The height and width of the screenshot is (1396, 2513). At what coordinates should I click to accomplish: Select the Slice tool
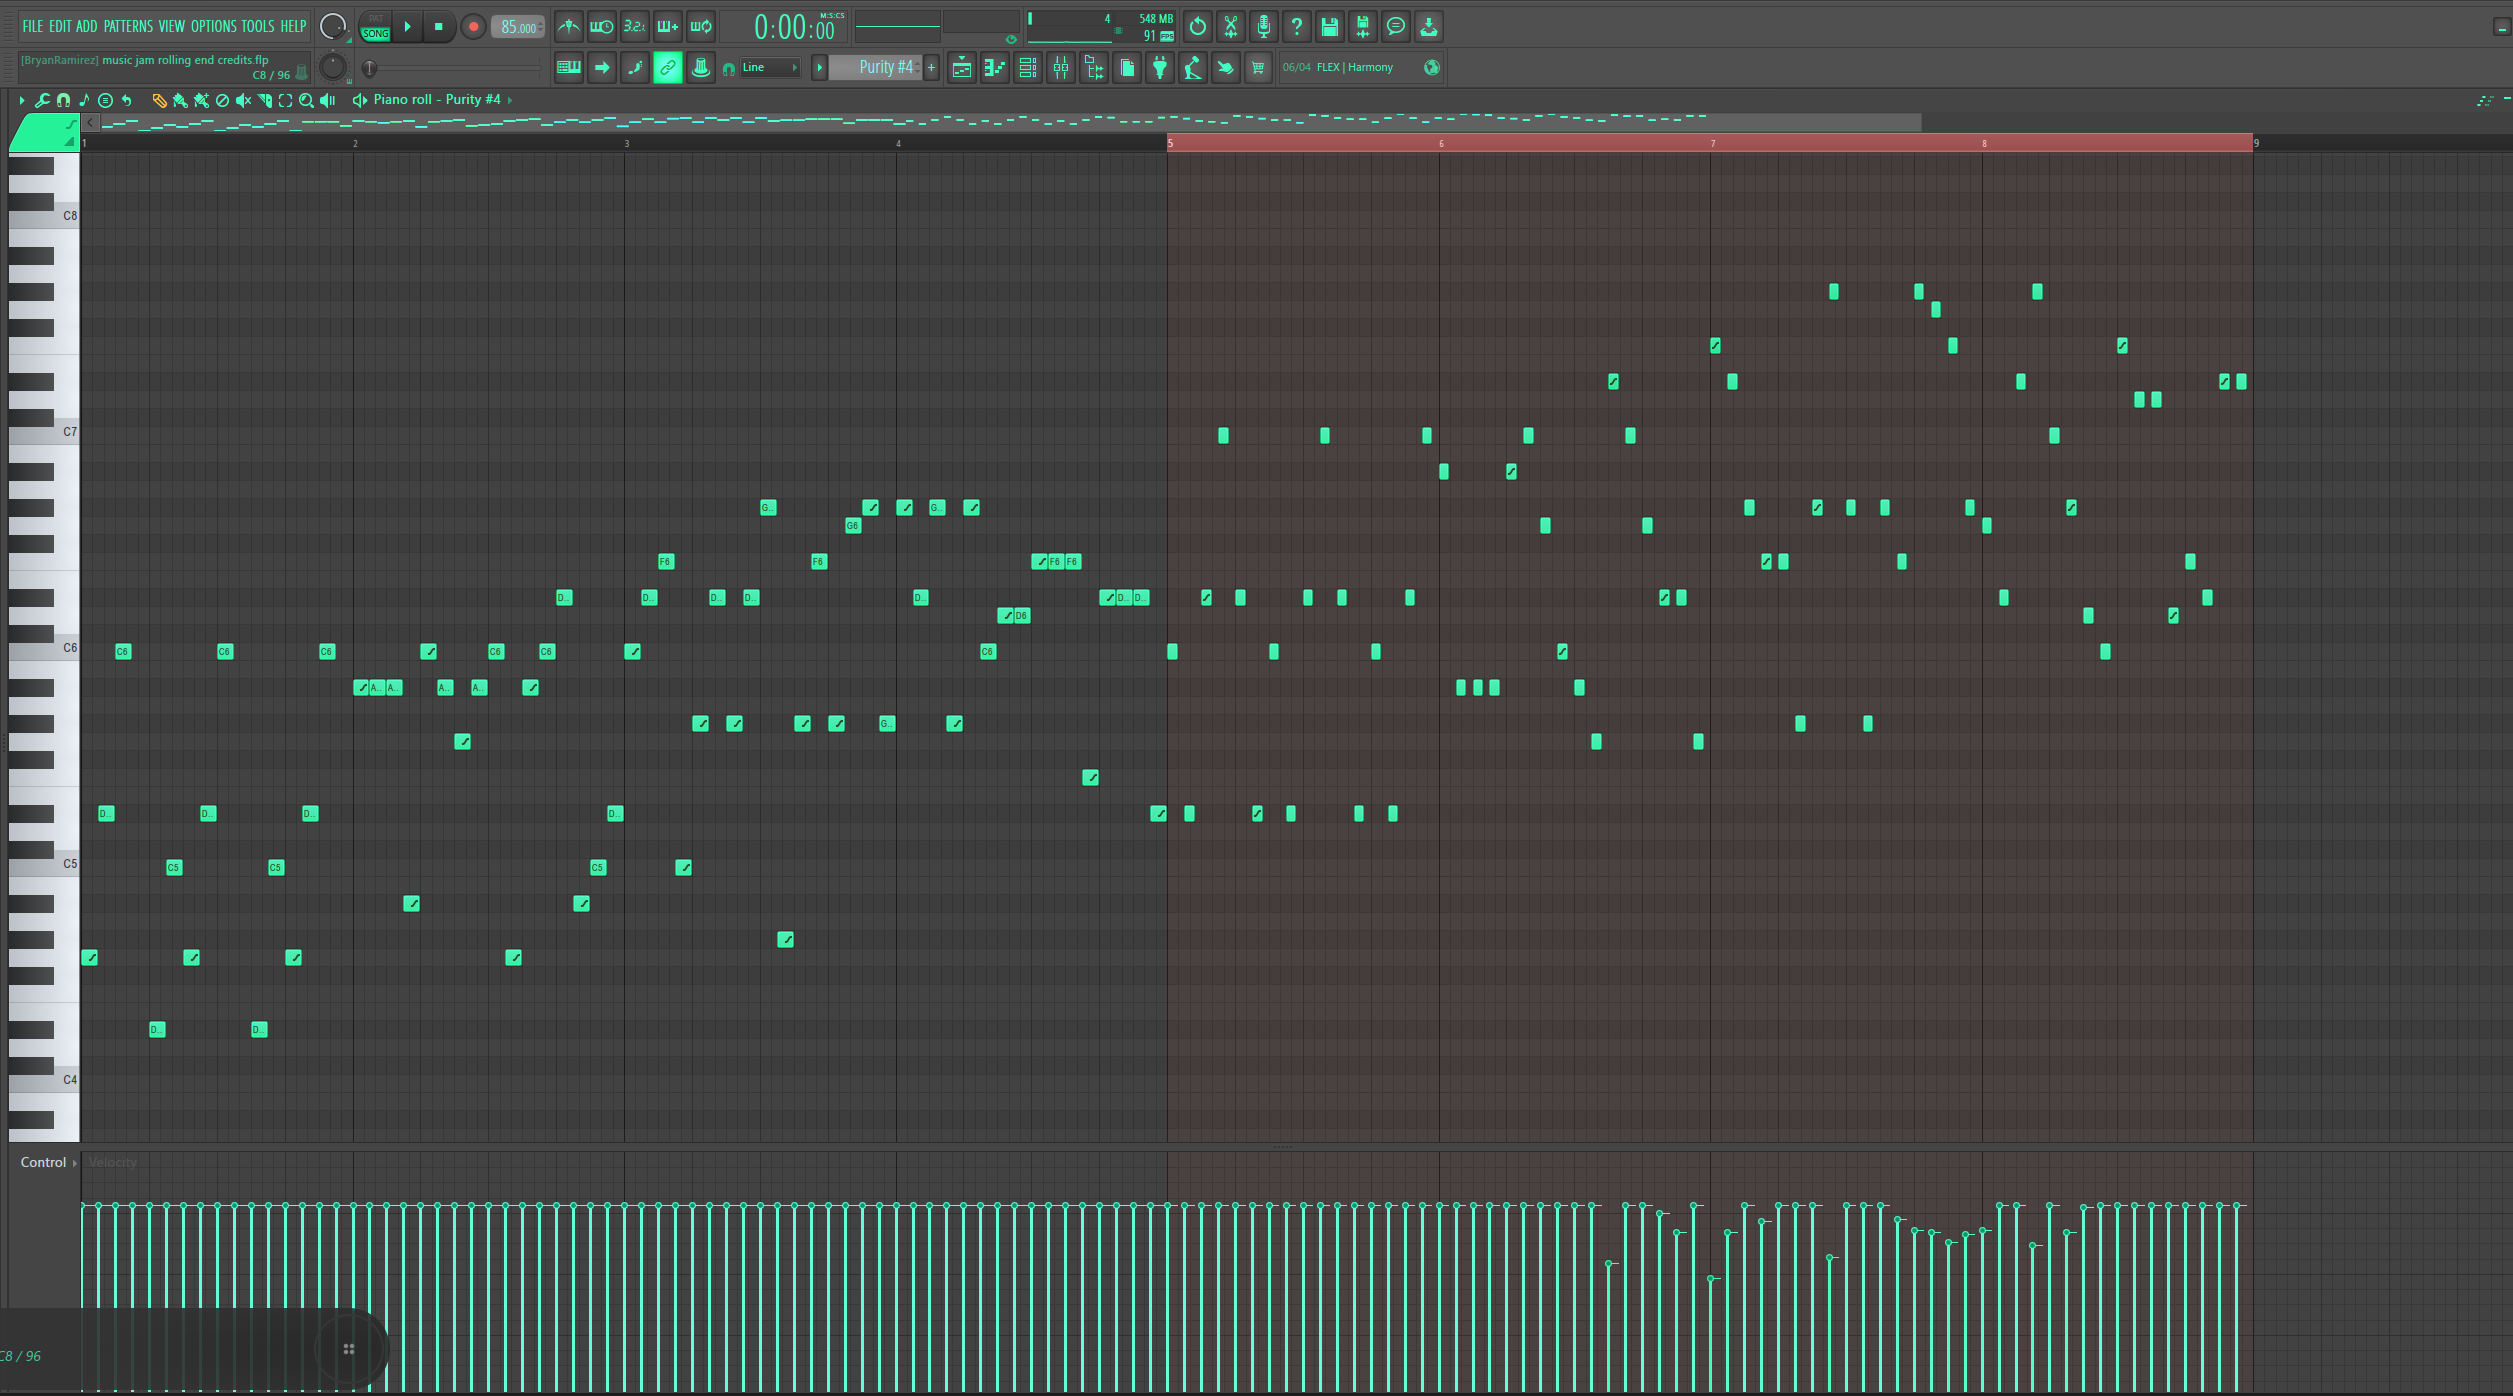[x=265, y=100]
